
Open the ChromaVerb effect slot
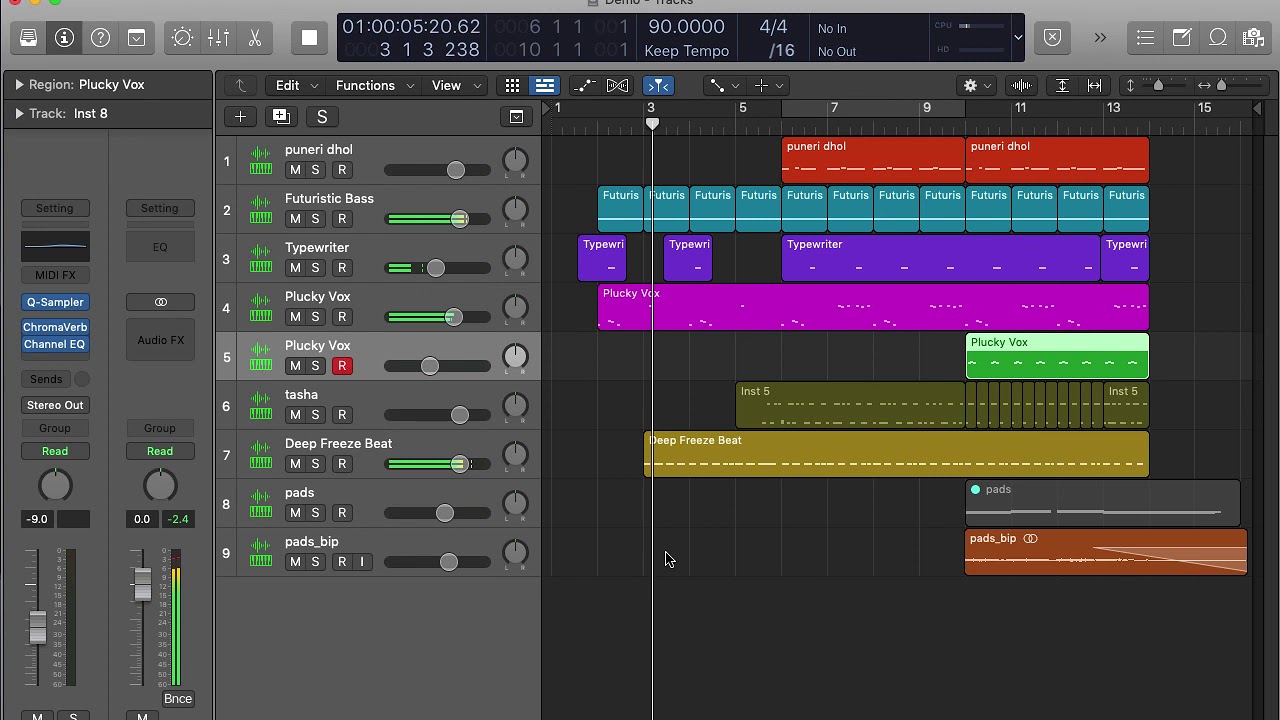(55, 327)
